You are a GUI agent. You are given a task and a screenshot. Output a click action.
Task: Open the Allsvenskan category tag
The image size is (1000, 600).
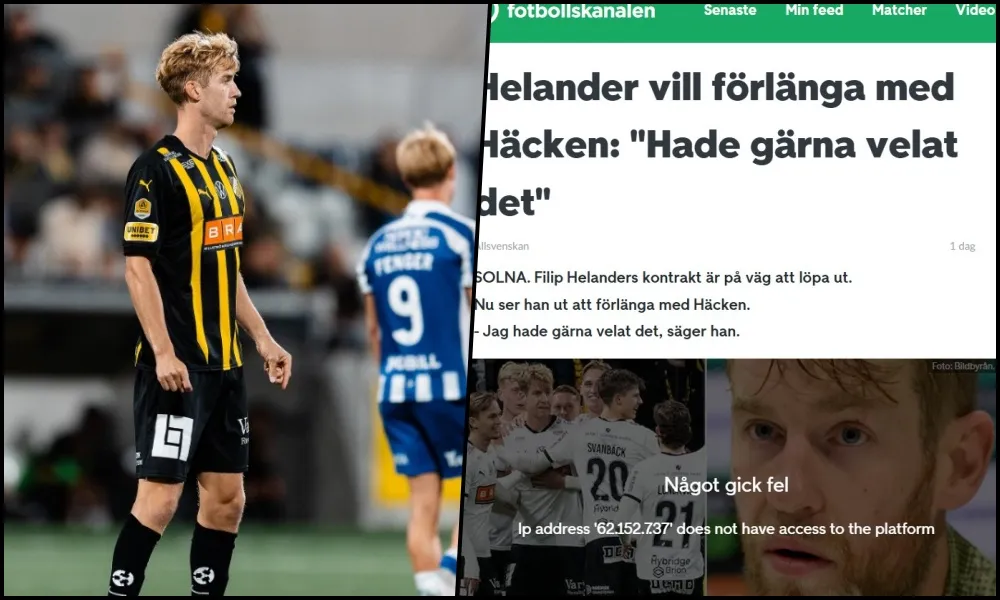[x=503, y=246]
